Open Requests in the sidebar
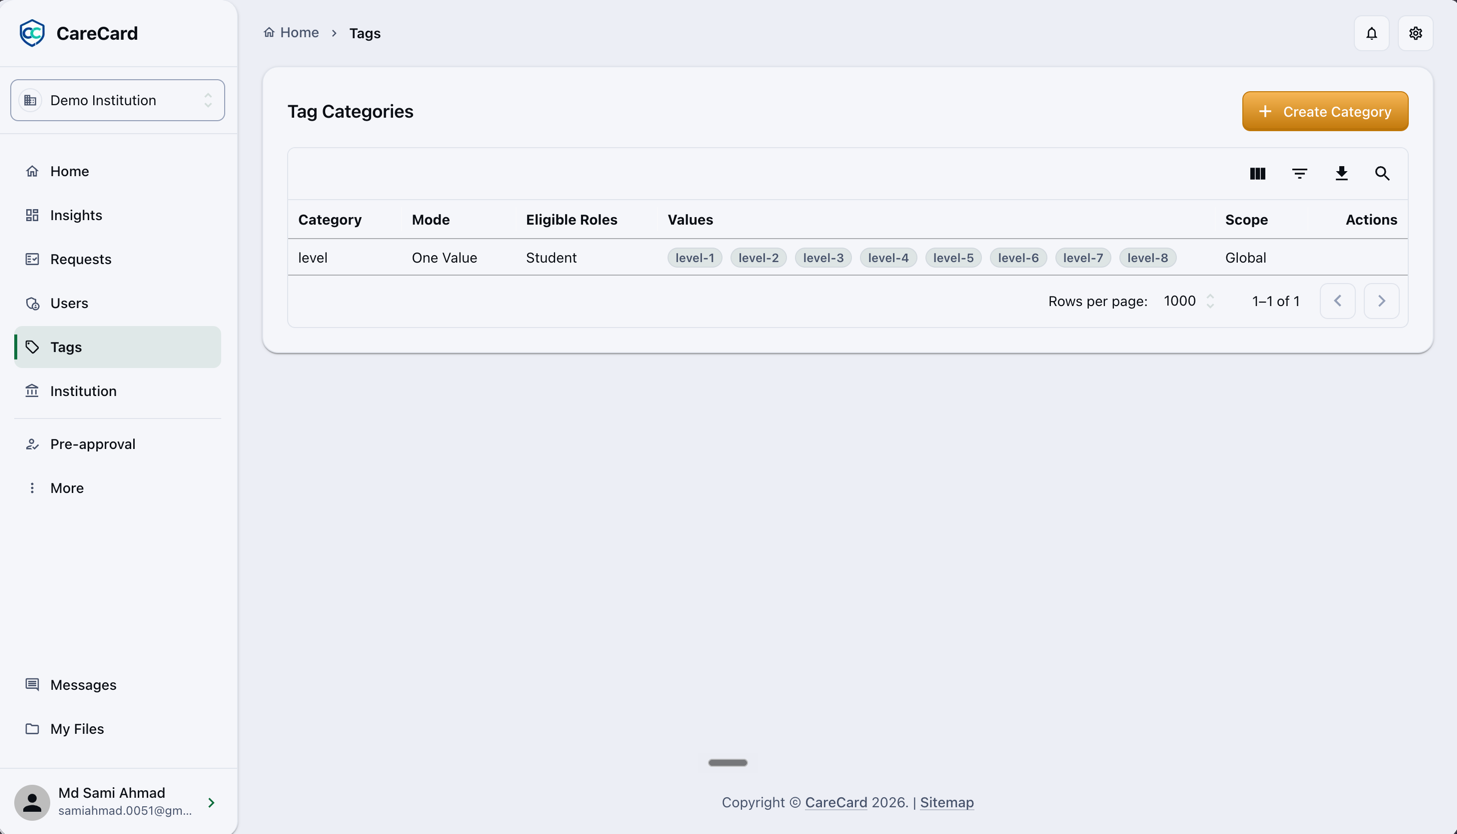 coord(117,259)
